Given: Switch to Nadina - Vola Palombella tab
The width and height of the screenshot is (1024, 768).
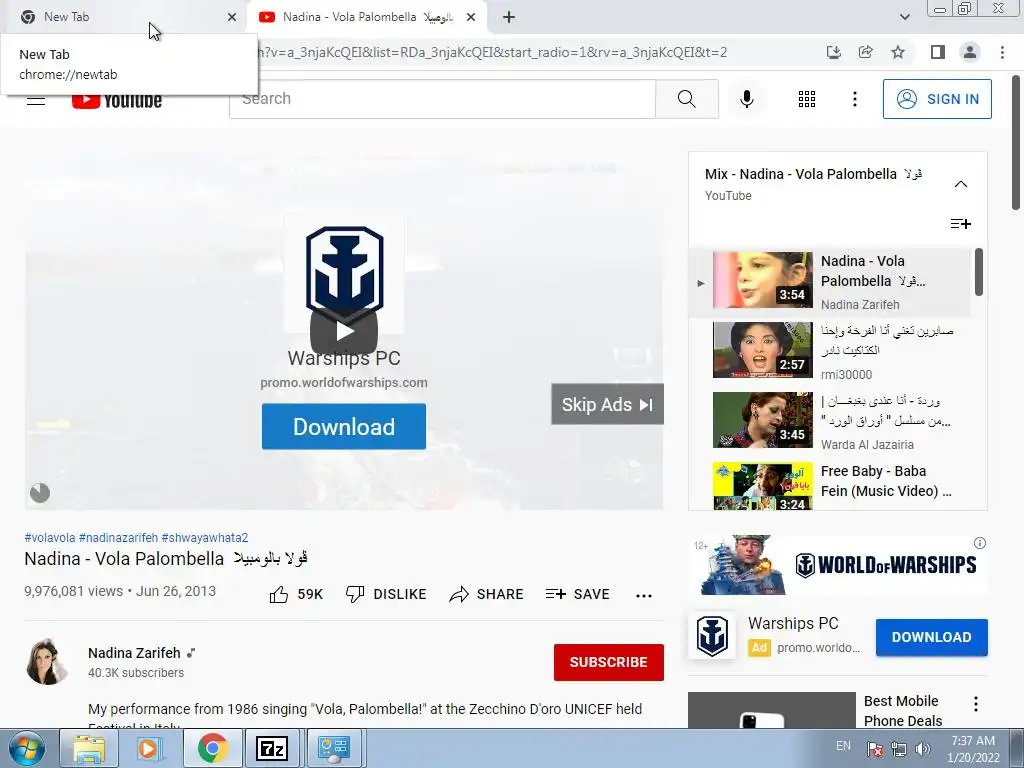Looking at the screenshot, I should click(368, 17).
